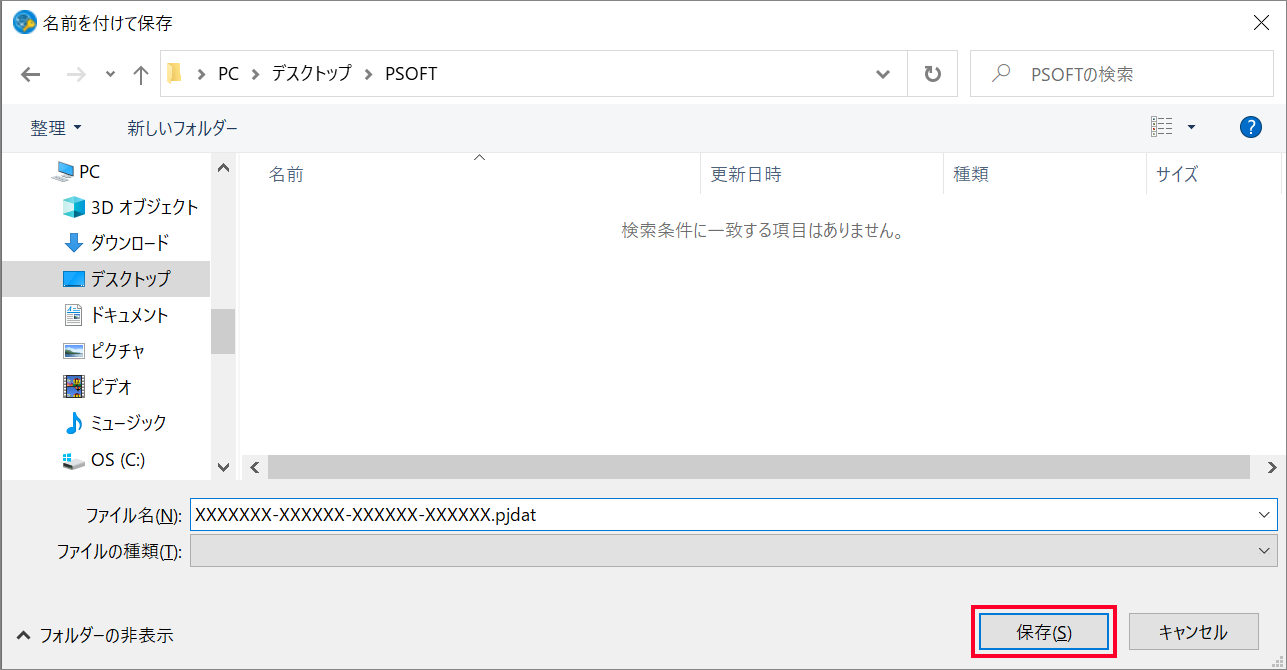Refresh the PSOFT folder view
Screen dimensions: 1287x670
point(933,74)
